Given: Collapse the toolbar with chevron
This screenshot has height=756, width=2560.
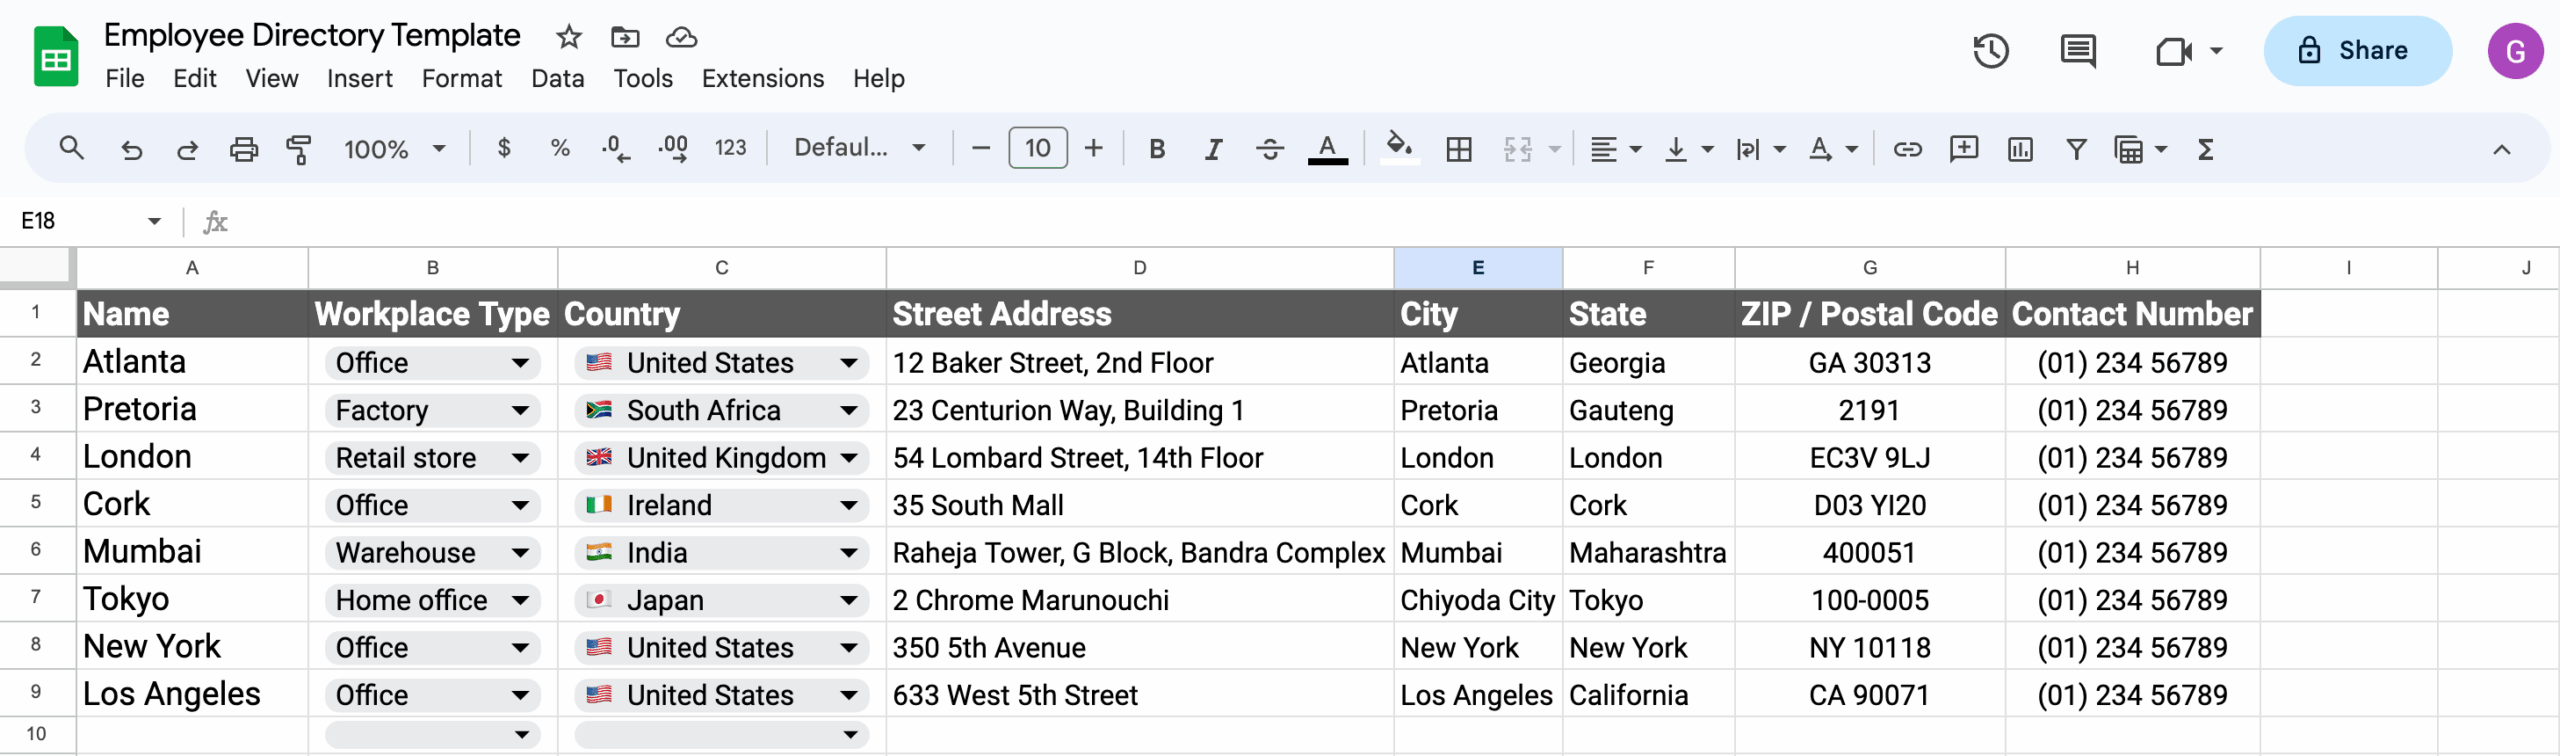Looking at the screenshot, I should point(2502,150).
